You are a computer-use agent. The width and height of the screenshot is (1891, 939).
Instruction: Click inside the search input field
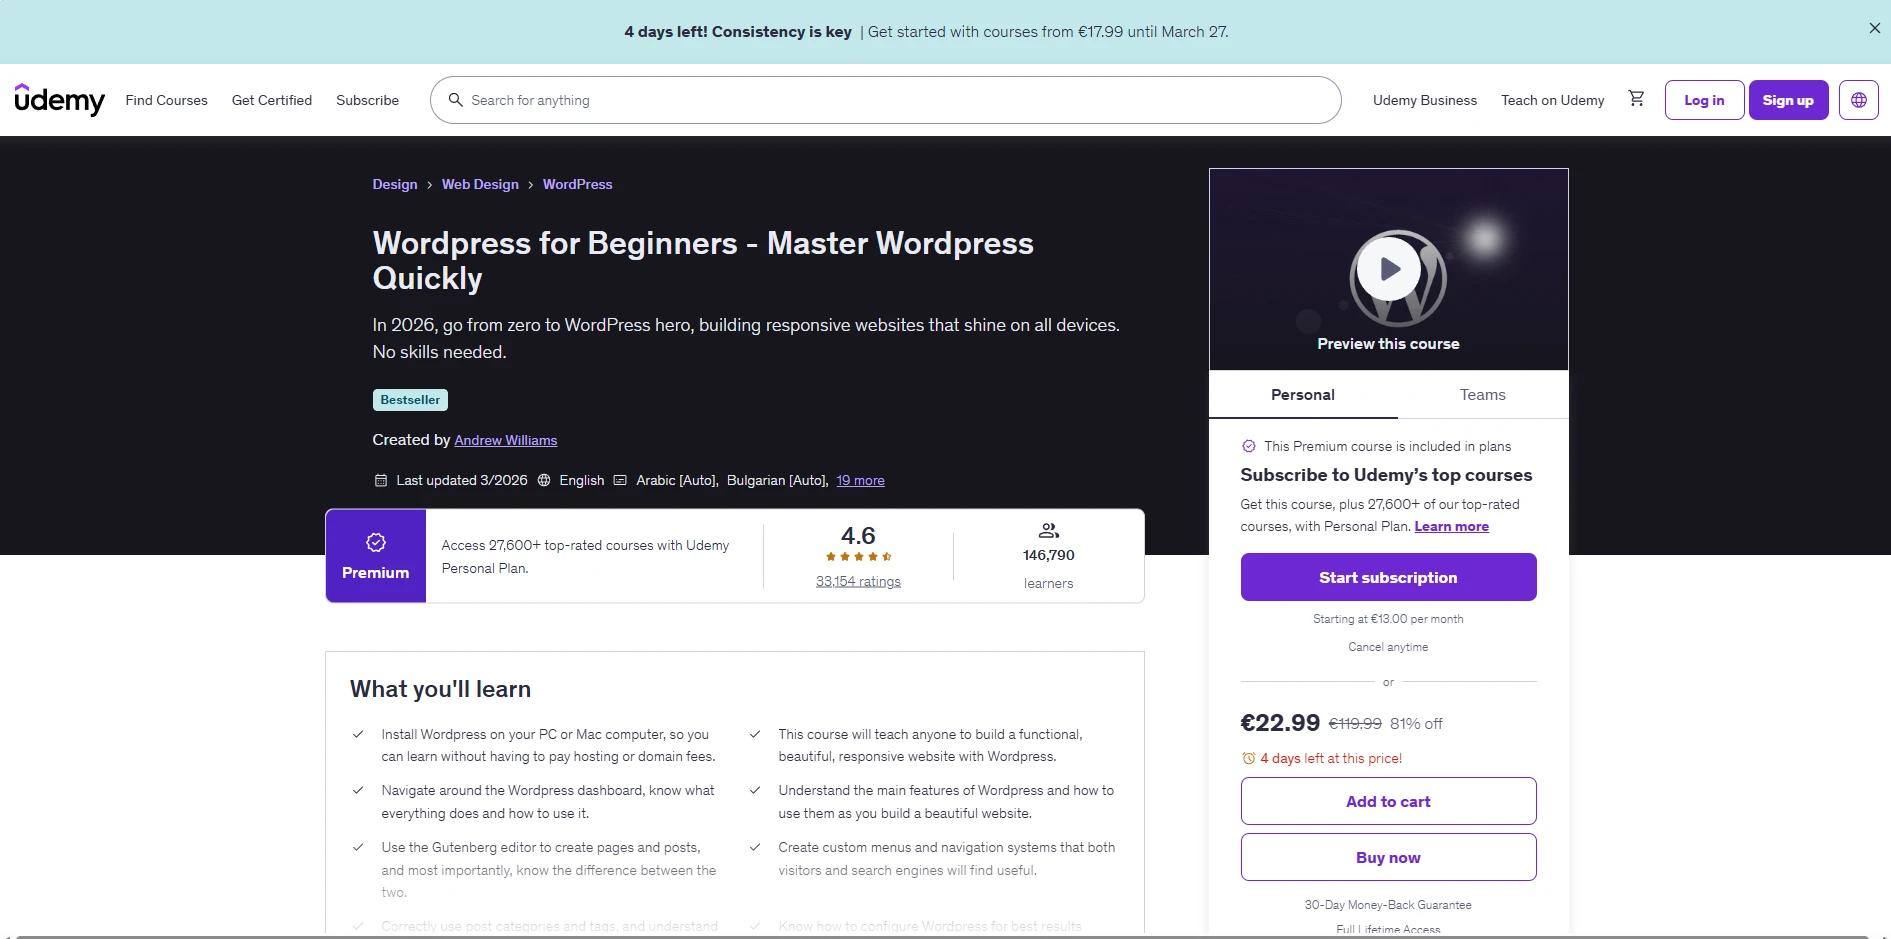[700, 100]
